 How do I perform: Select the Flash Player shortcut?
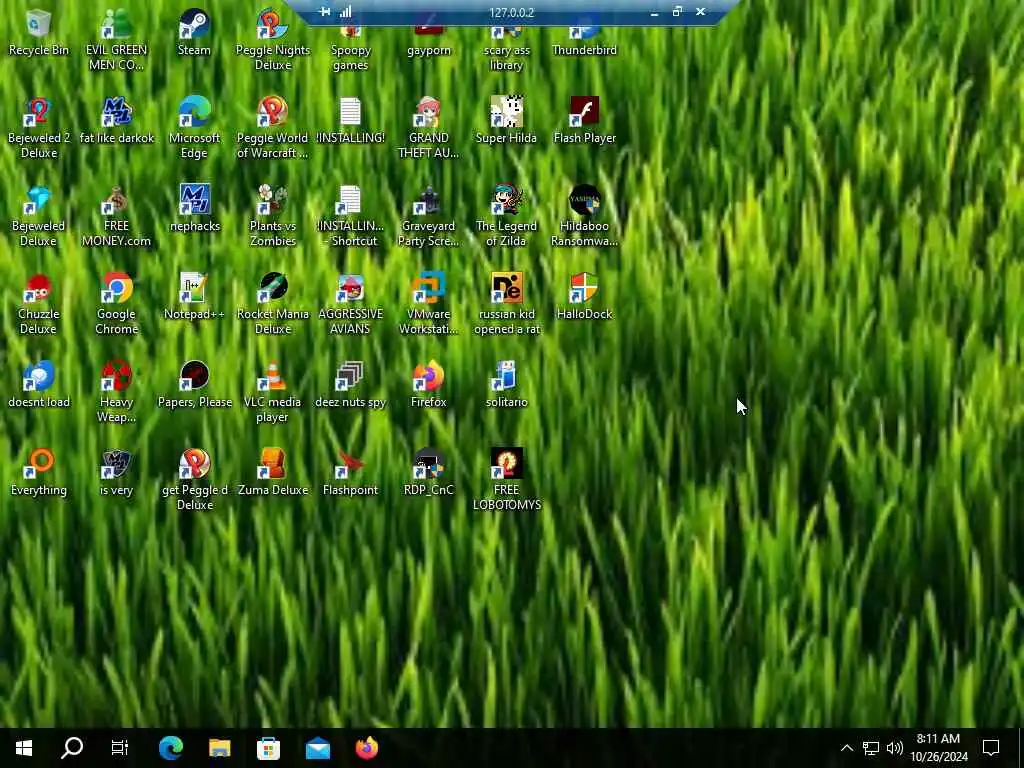point(584,121)
